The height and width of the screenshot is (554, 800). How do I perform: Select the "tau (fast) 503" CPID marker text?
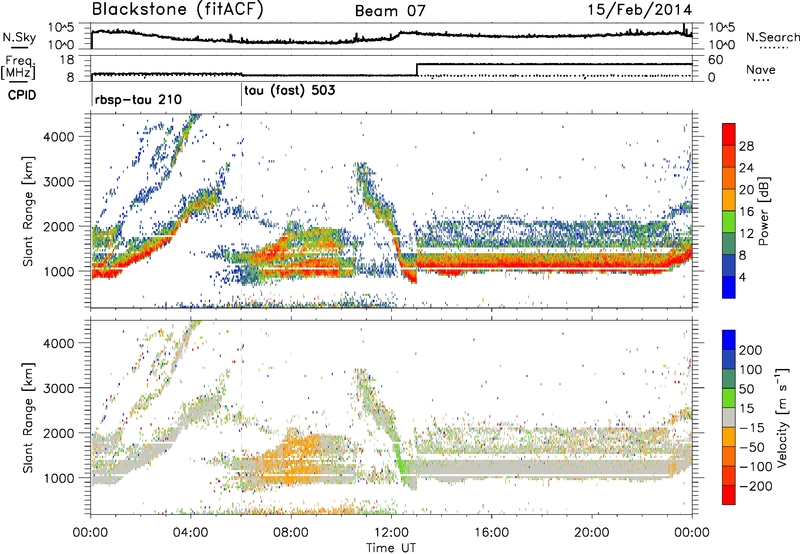290,91
